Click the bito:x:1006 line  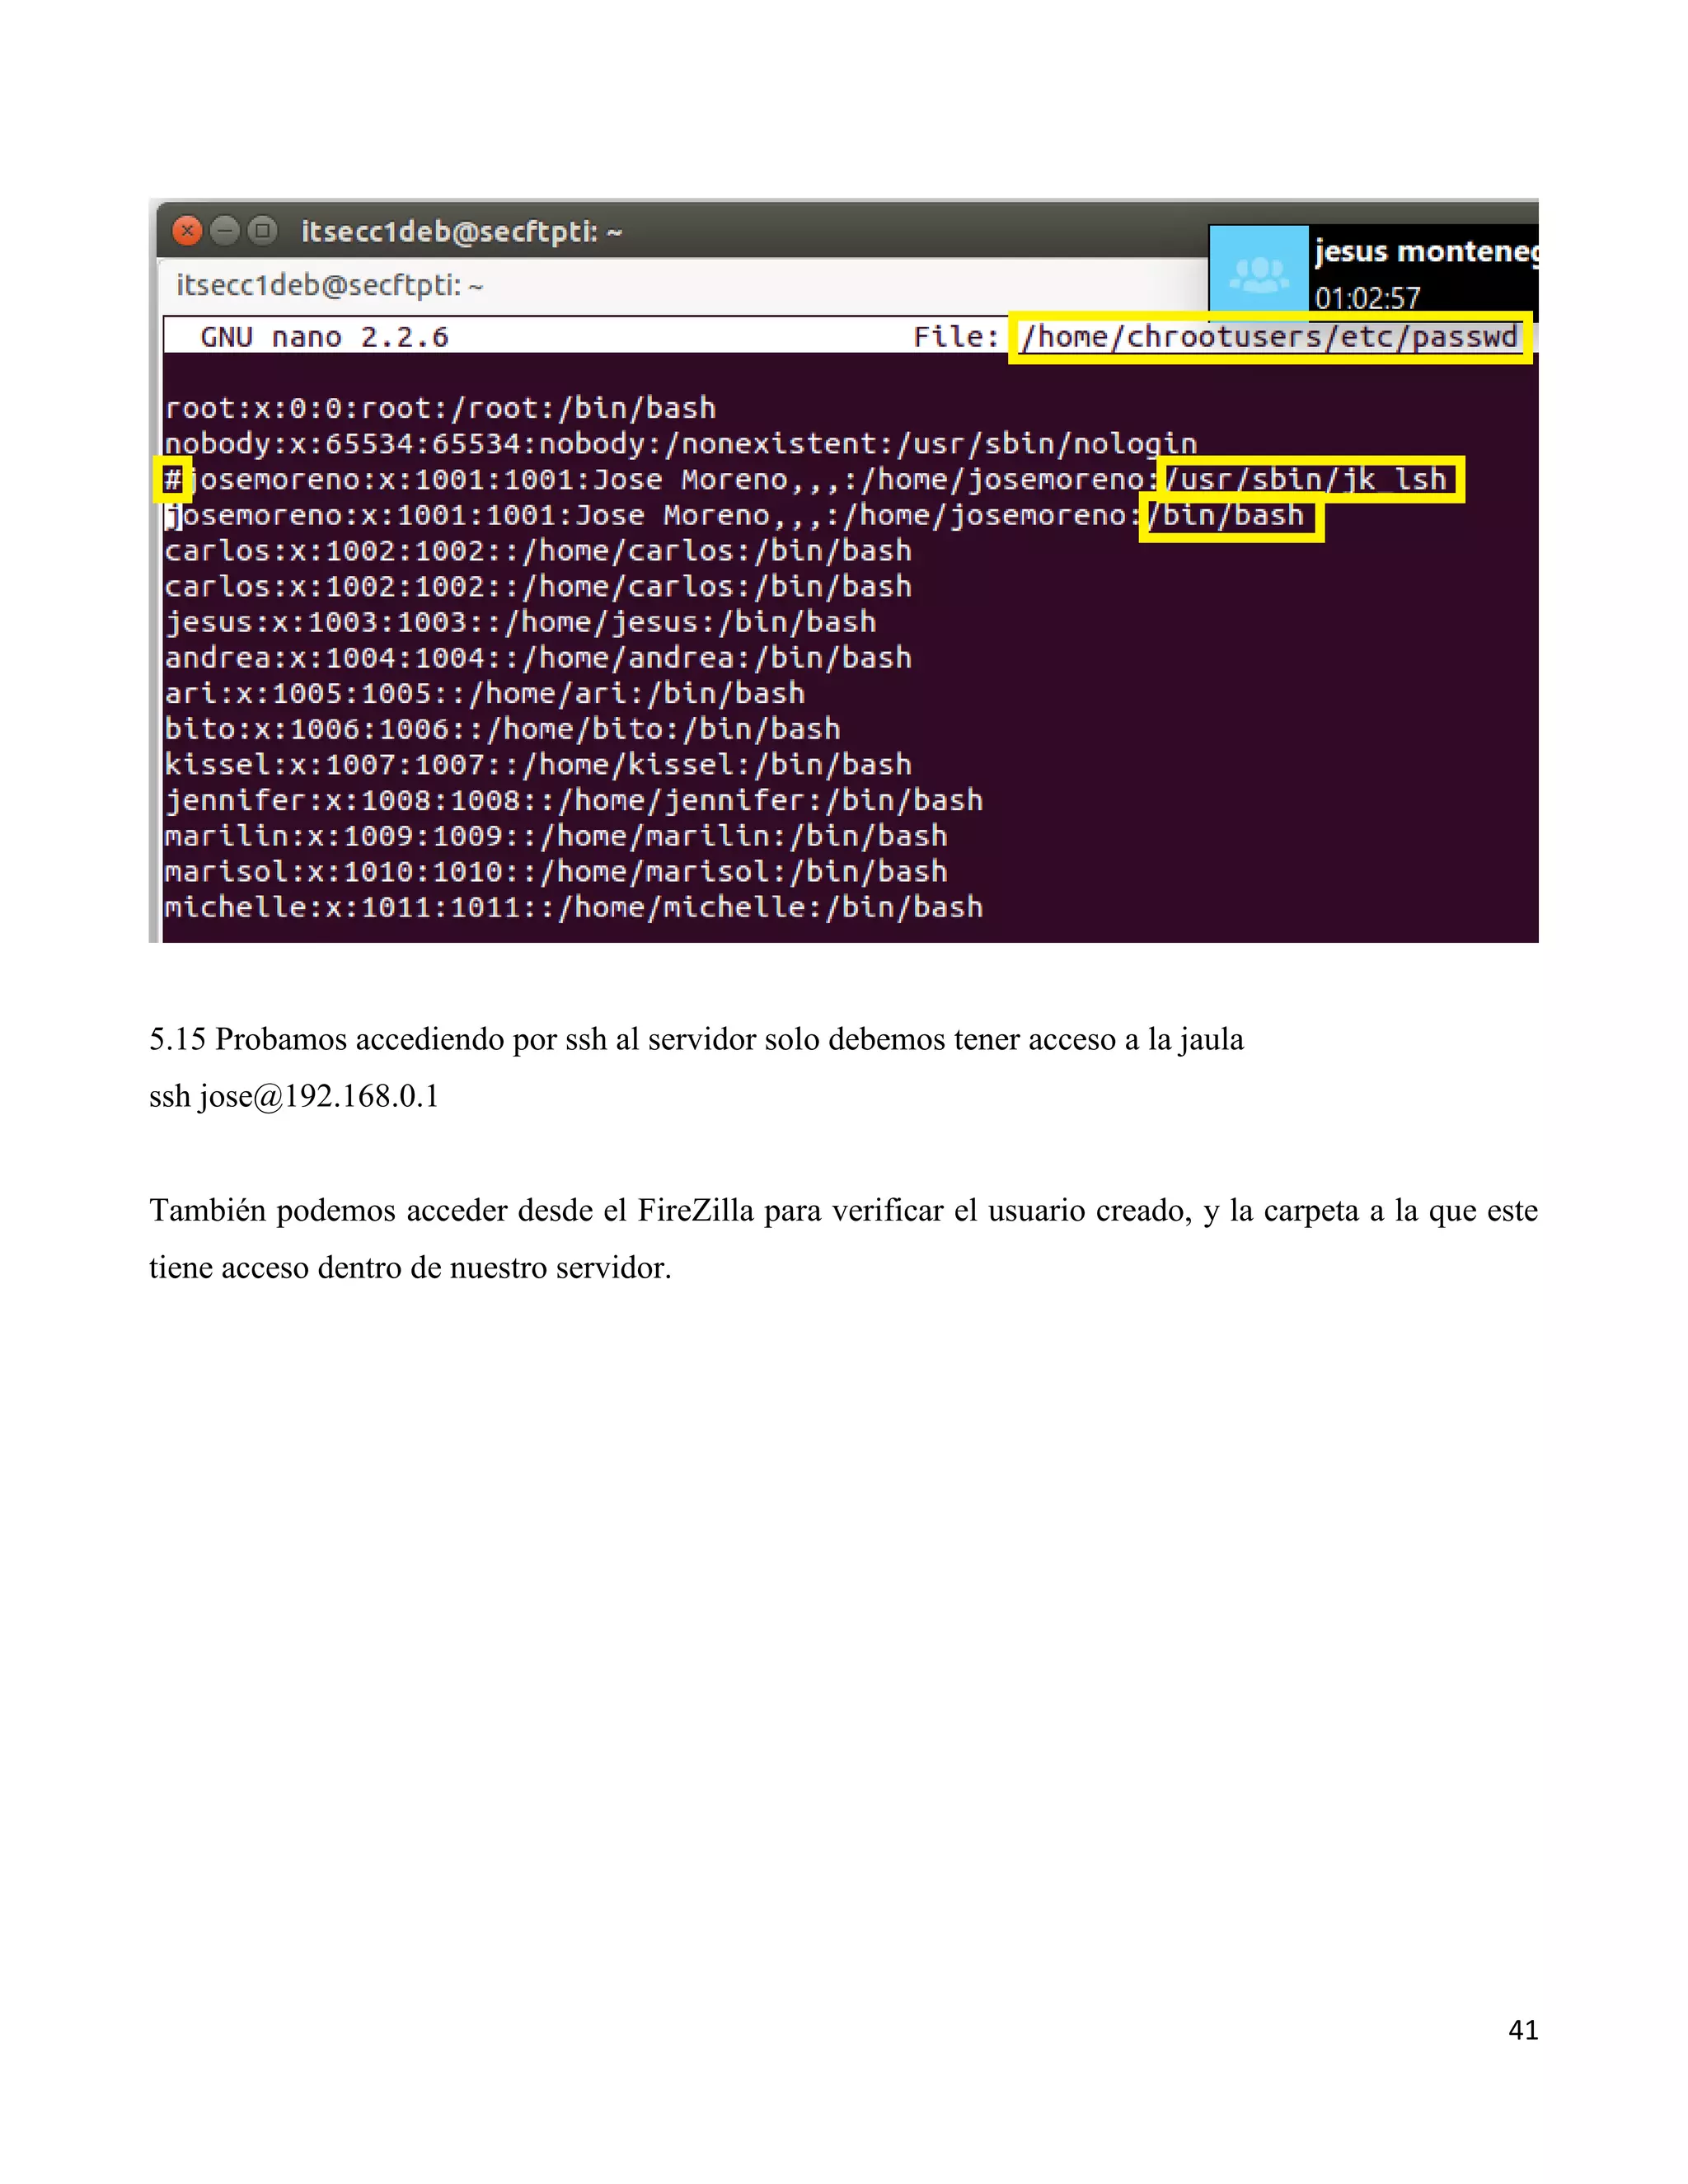tap(502, 729)
